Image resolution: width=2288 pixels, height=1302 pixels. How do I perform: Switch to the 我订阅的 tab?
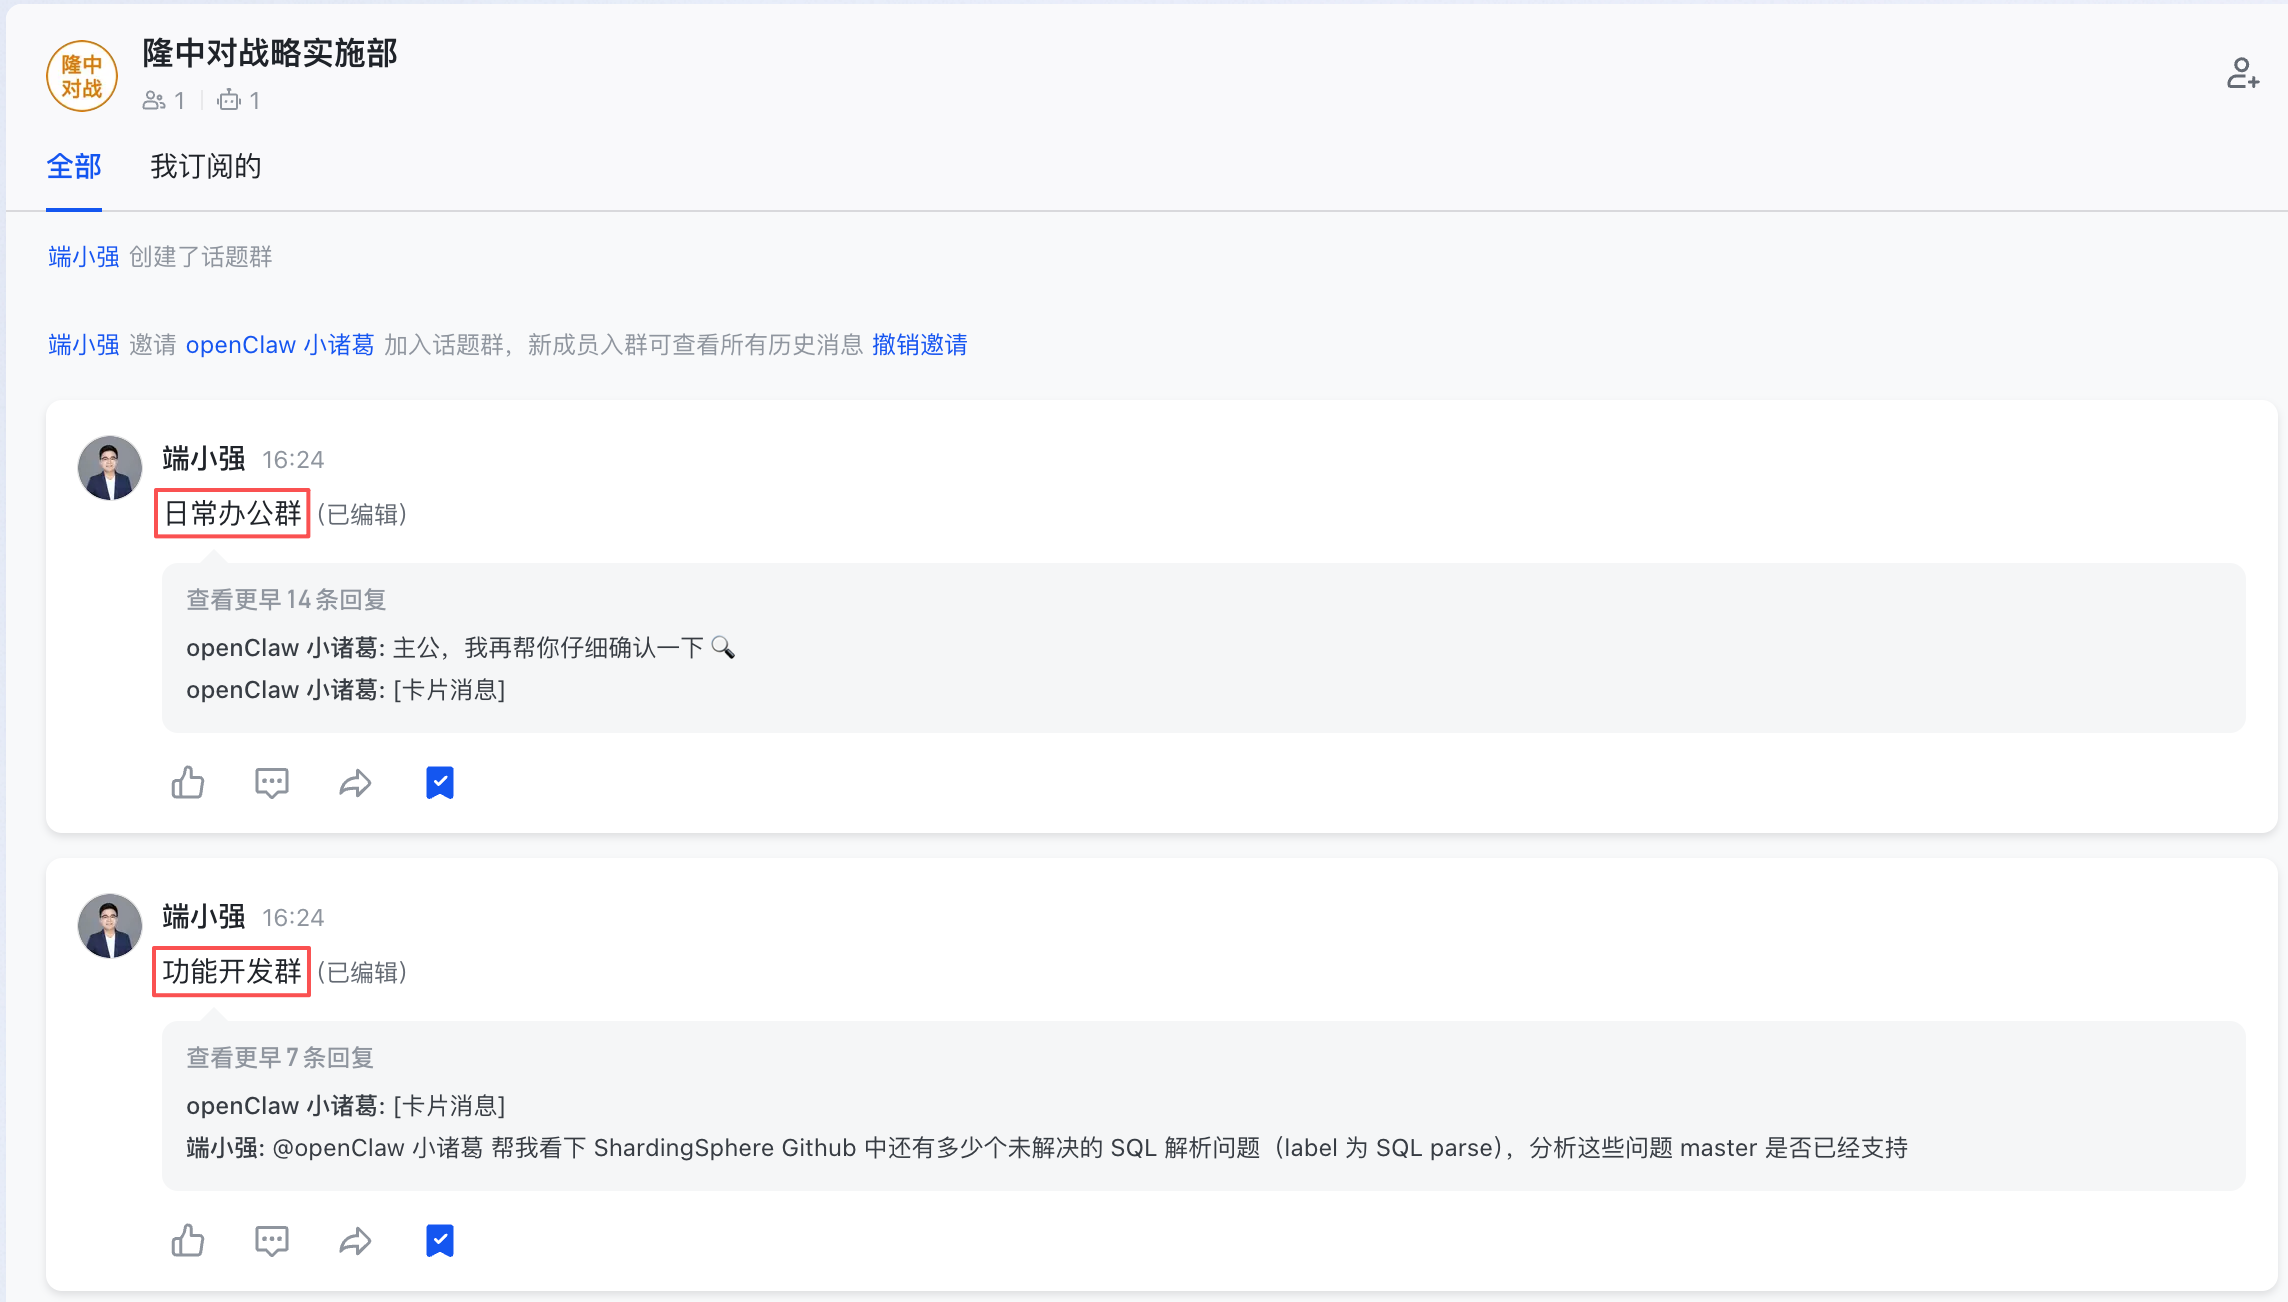pos(206,166)
